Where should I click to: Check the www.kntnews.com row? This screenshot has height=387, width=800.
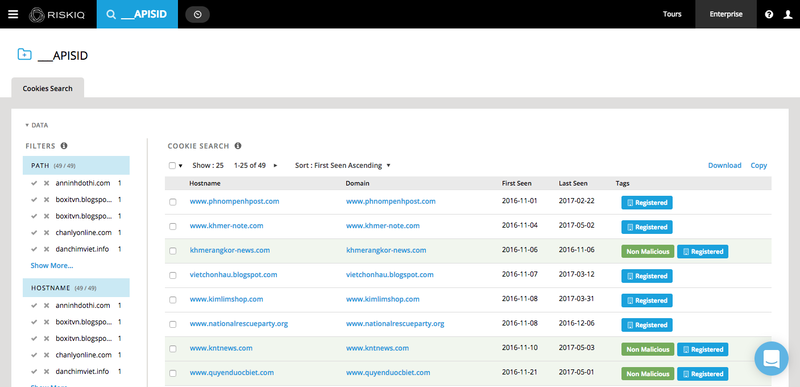pyautogui.click(x=172, y=349)
